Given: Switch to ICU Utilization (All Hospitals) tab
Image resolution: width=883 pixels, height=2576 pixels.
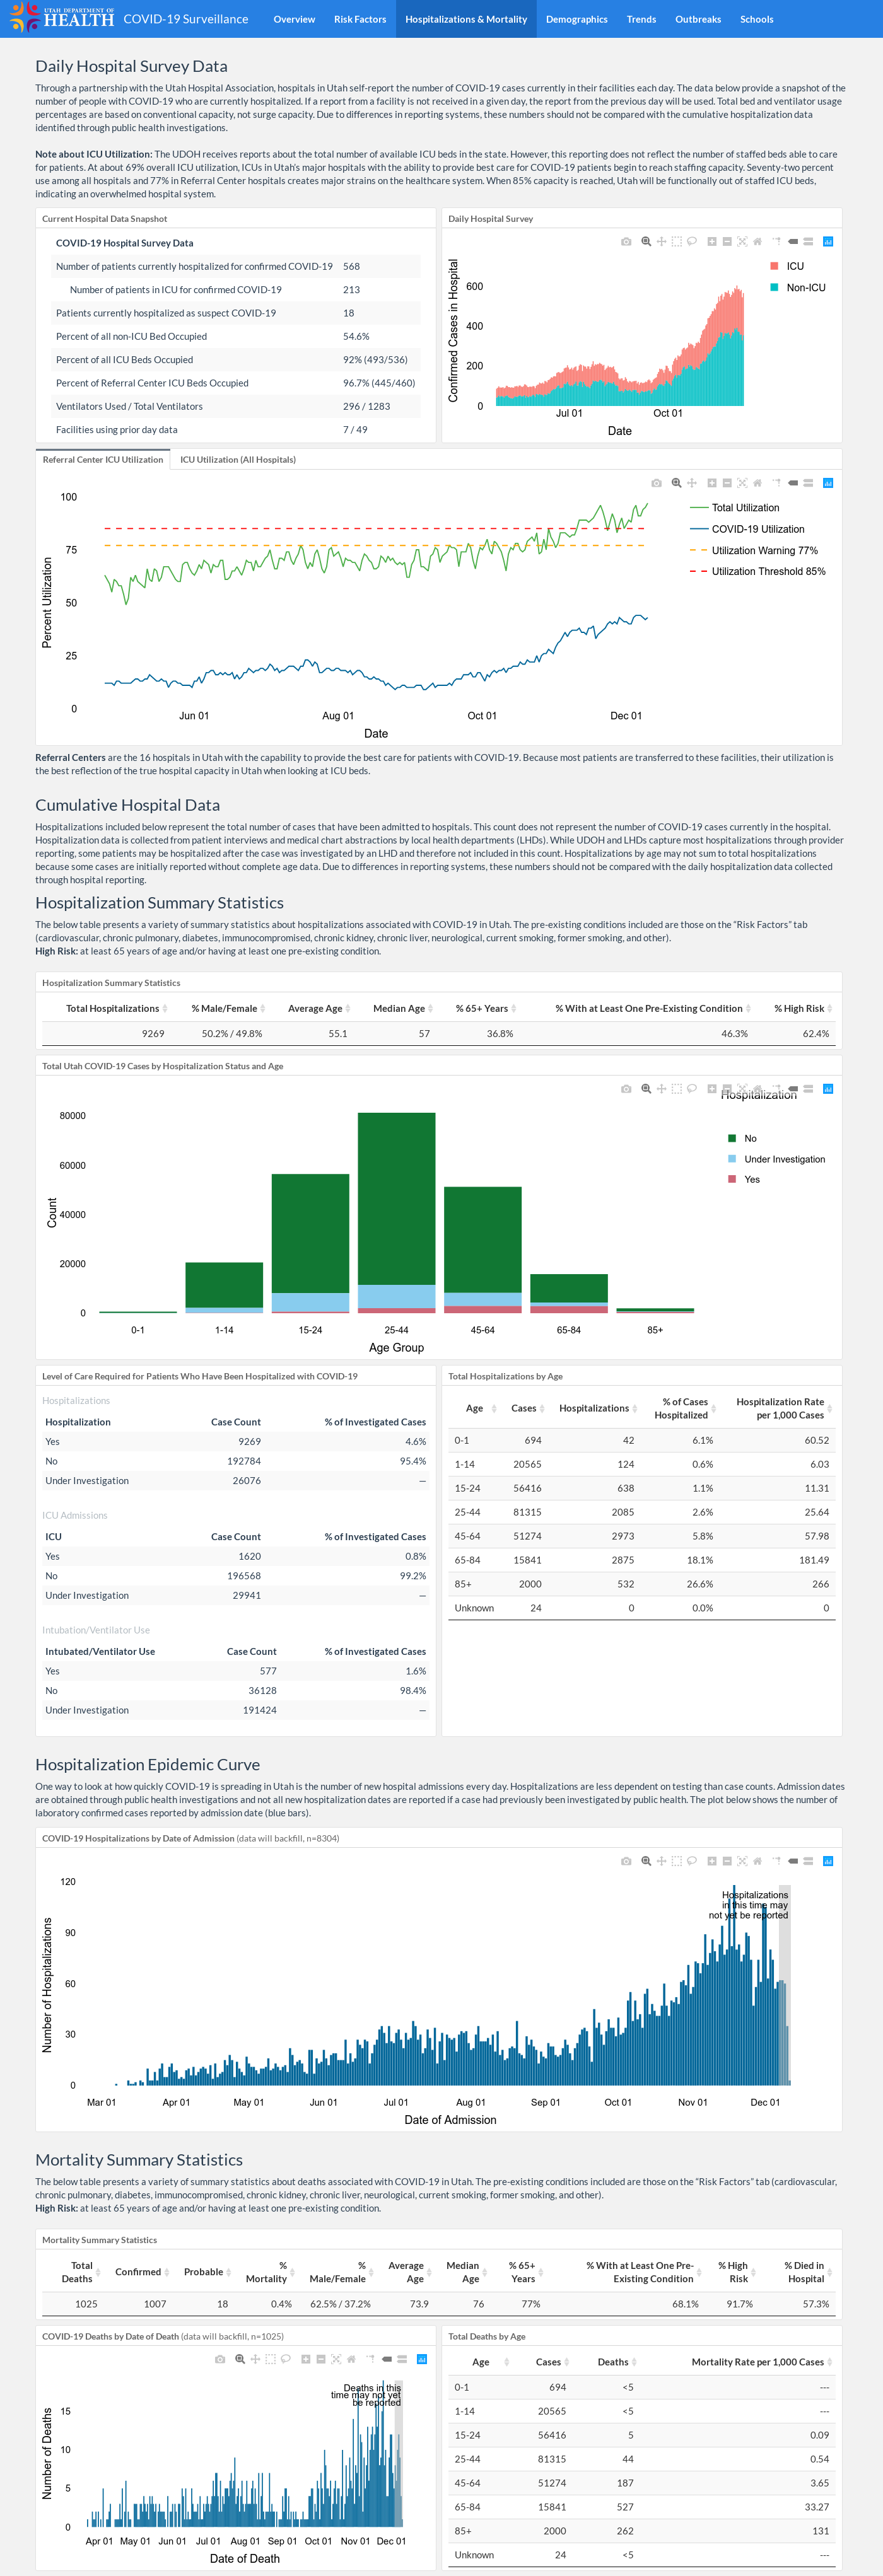Looking at the screenshot, I should [238, 459].
